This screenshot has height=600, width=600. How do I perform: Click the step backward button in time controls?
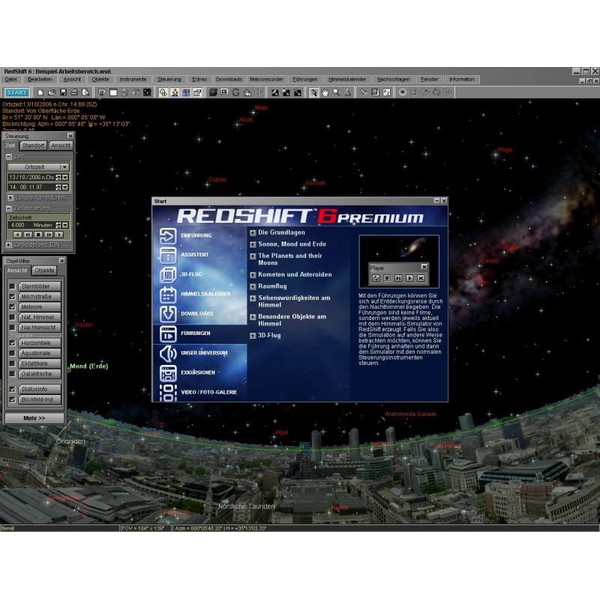pos(28,235)
